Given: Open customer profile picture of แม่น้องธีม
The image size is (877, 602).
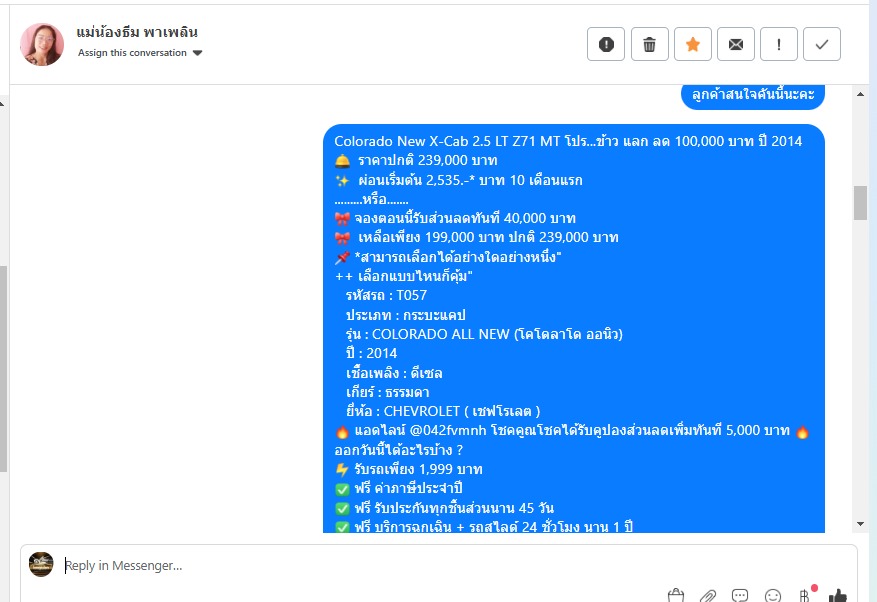Looking at the screenshot, I should pyautogui.click(x=42, y=44).
